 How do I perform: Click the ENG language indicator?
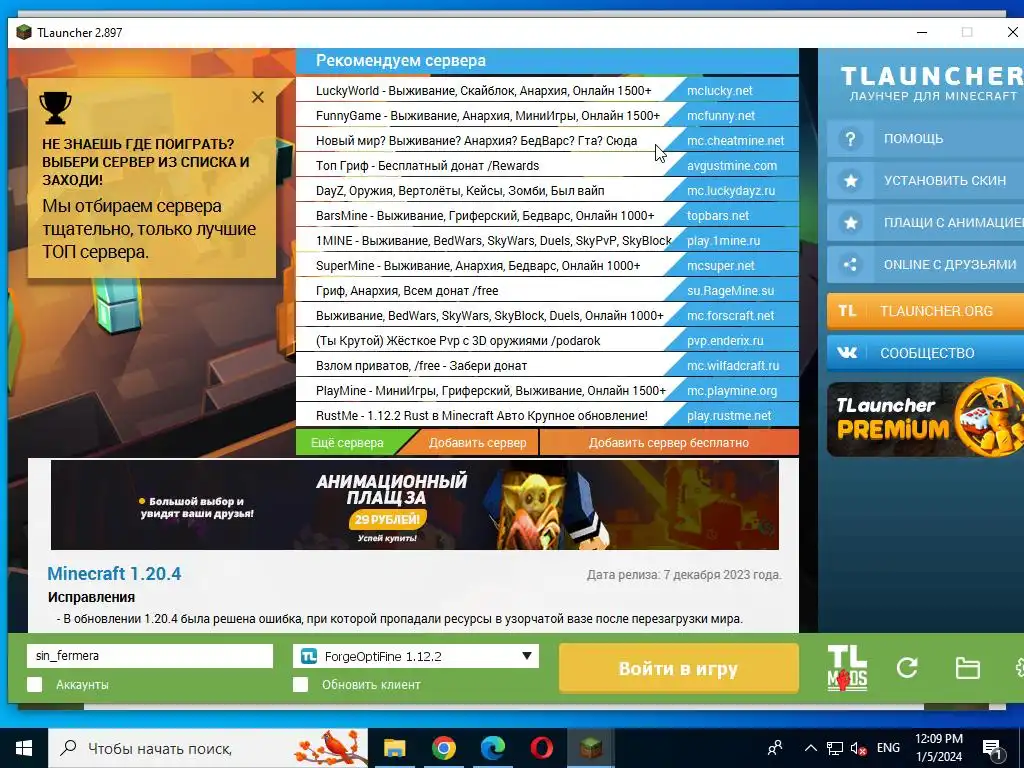888,748
